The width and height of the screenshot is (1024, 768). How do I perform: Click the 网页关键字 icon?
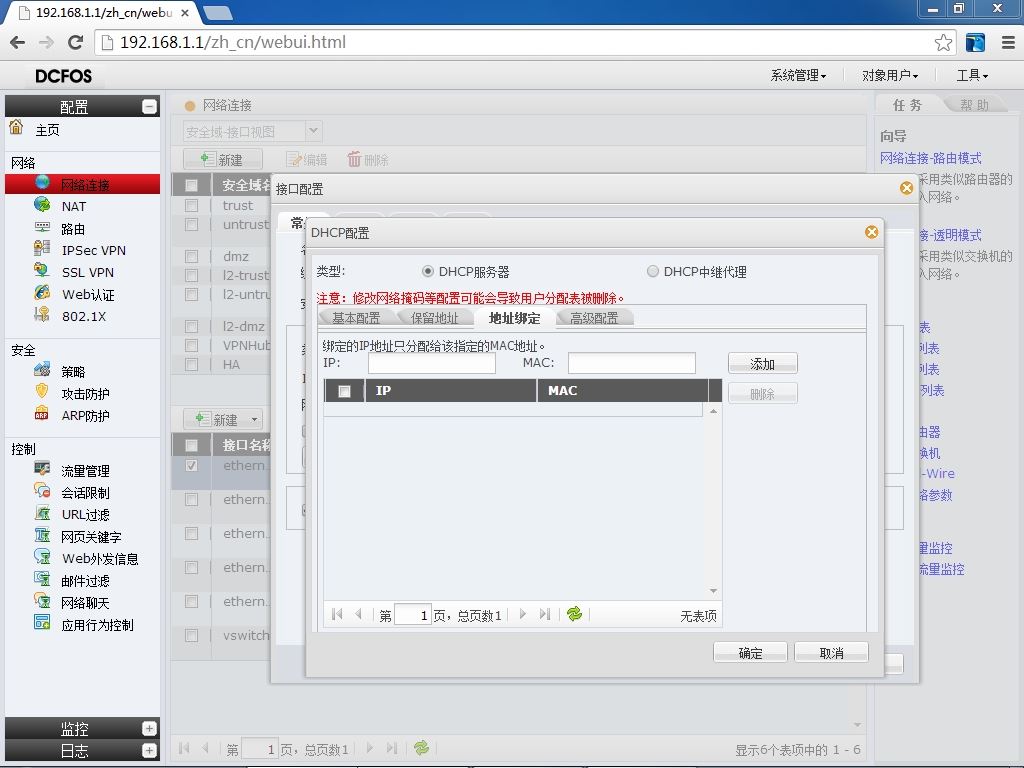tap(42, 536)
